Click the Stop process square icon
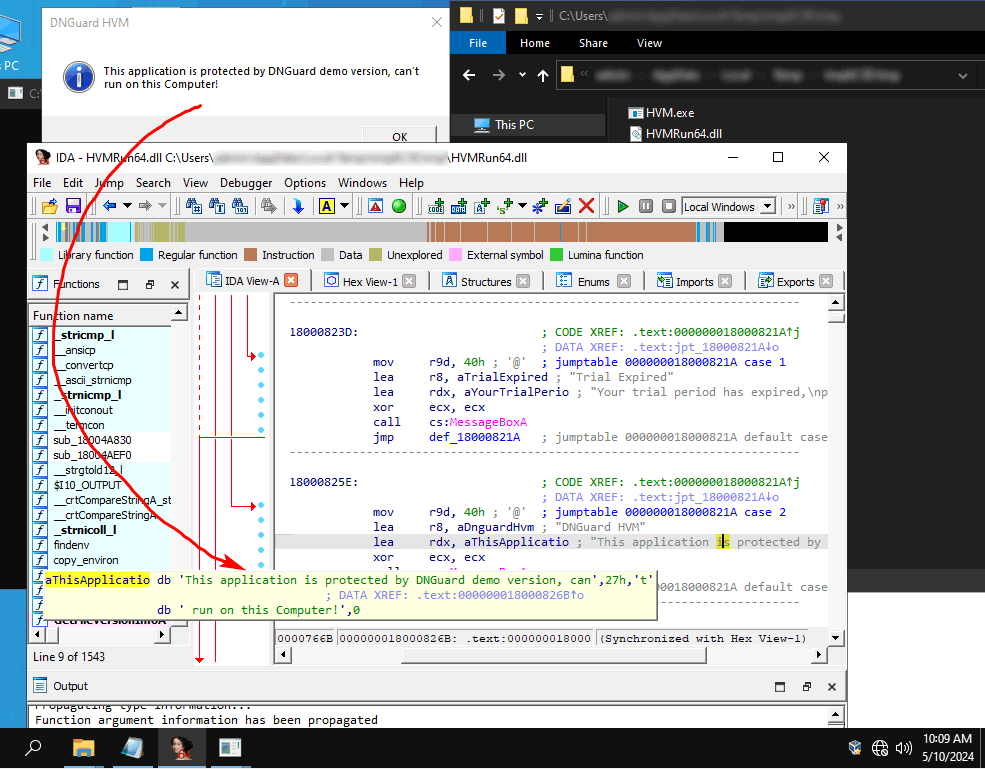Viewport: 985px width, 769px height. (x=667, y=206)
